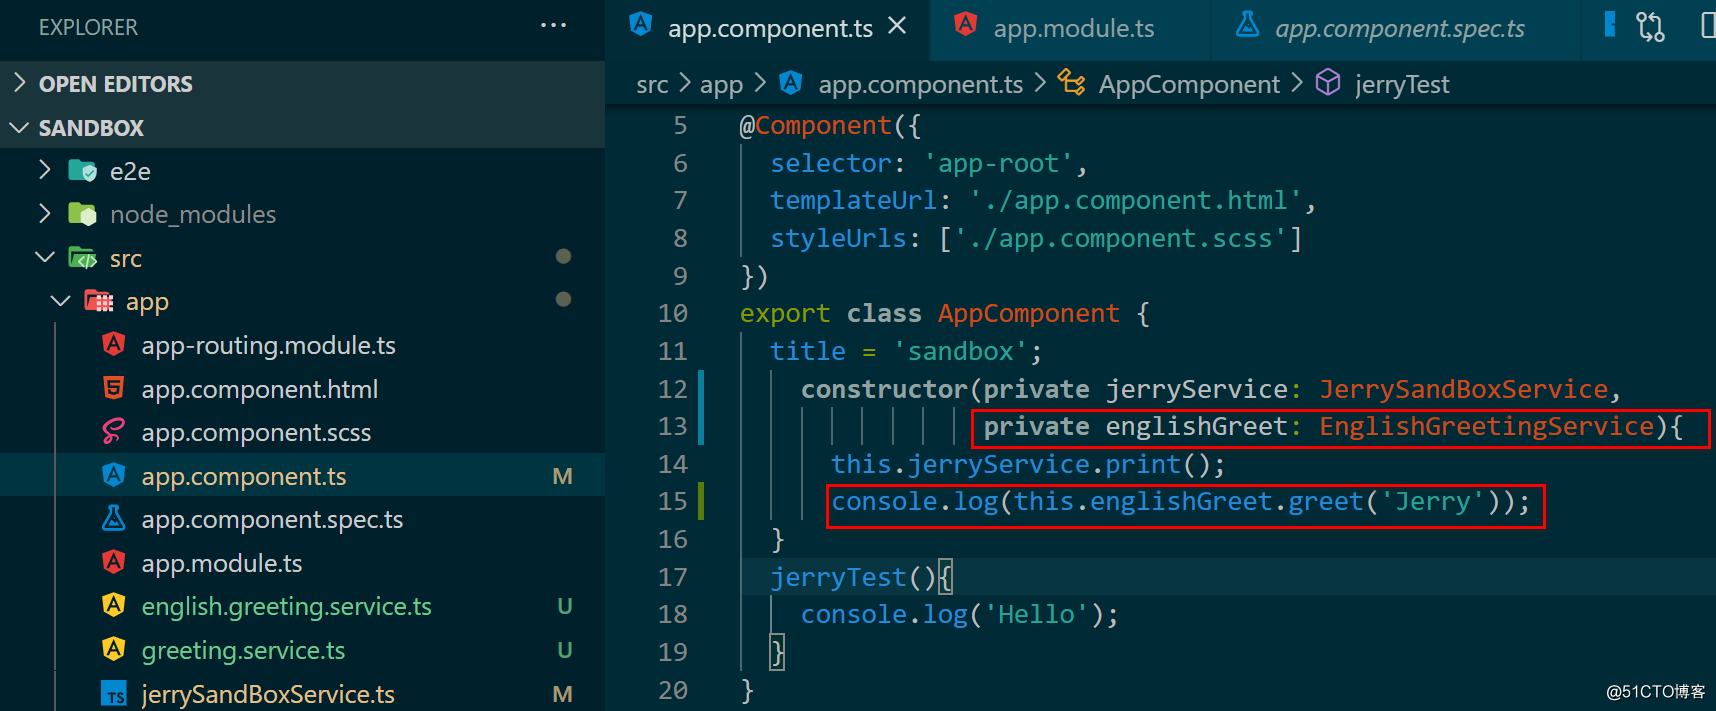This screenshot has height=711, width=1716.
Task: Click the AppComponent breadcrumb
Action: [x=1189, y=84]
